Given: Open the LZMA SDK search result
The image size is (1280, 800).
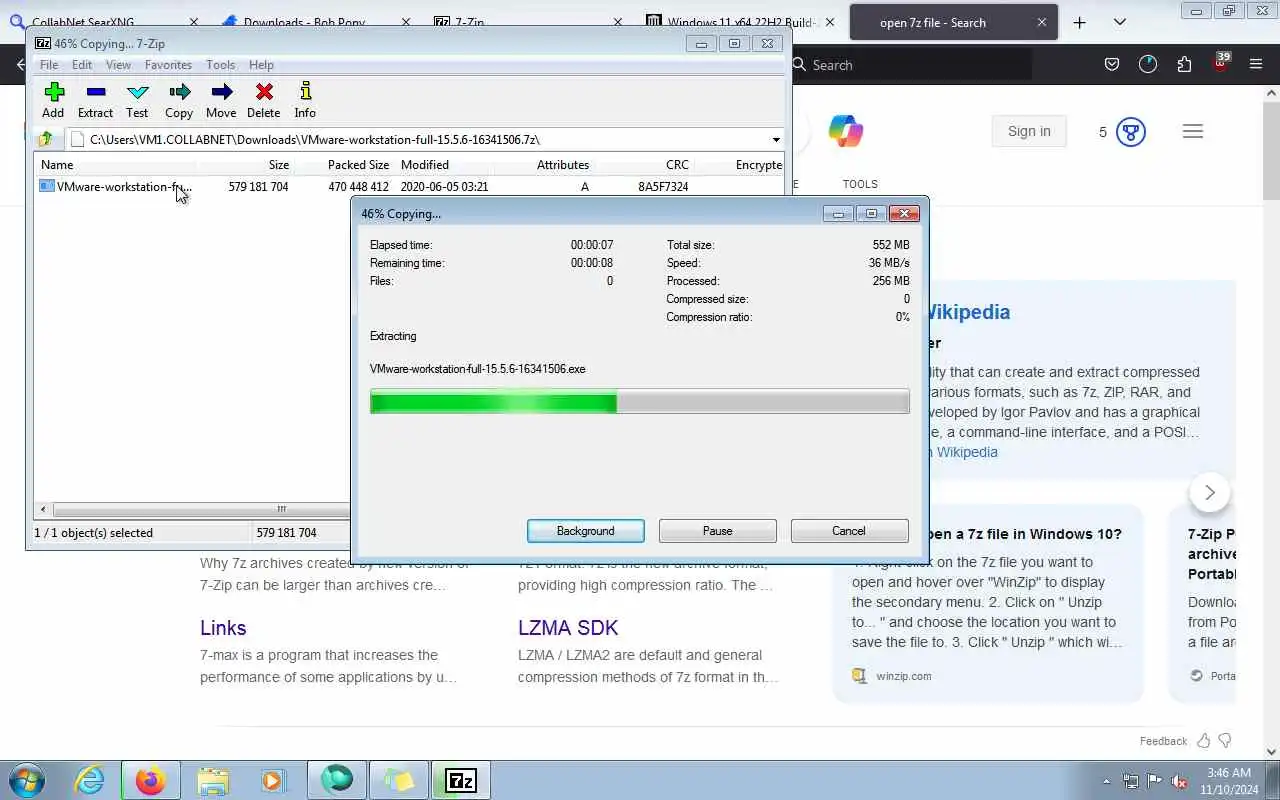Looking at the screenshot, I should [x=568, y=628].
